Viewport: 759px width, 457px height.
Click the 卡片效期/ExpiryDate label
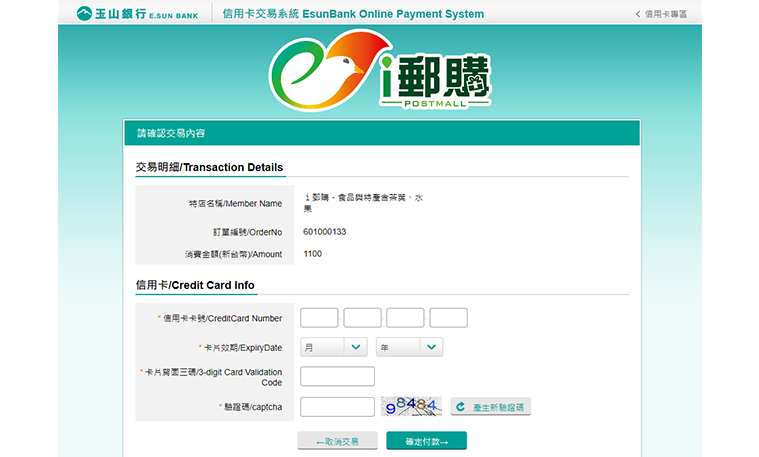(x=243, y=348)
